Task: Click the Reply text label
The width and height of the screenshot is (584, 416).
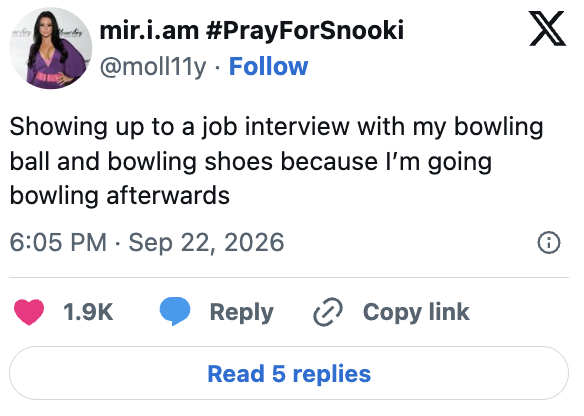Action: click(x=241, y=312)
